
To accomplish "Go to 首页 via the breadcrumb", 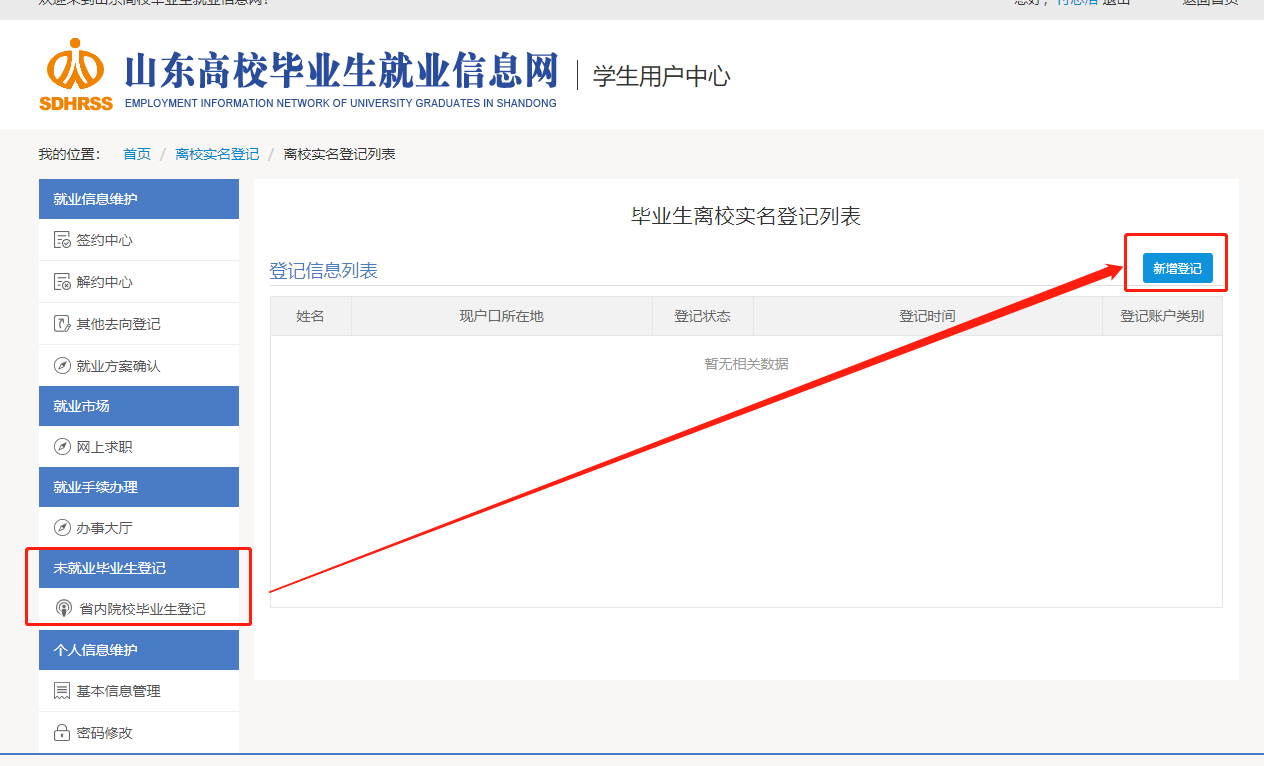I will pos(137,154).
